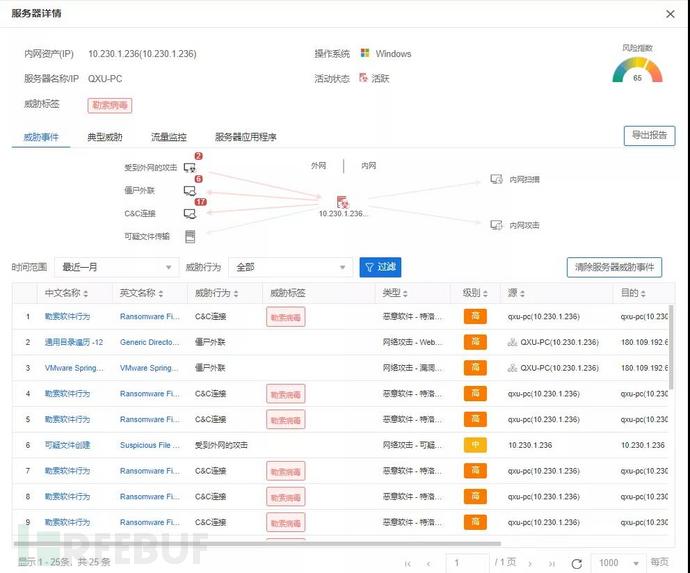The image size is (690, 573).
Task: Click the 导出报告 button
Action: click(x=649, y=136)
